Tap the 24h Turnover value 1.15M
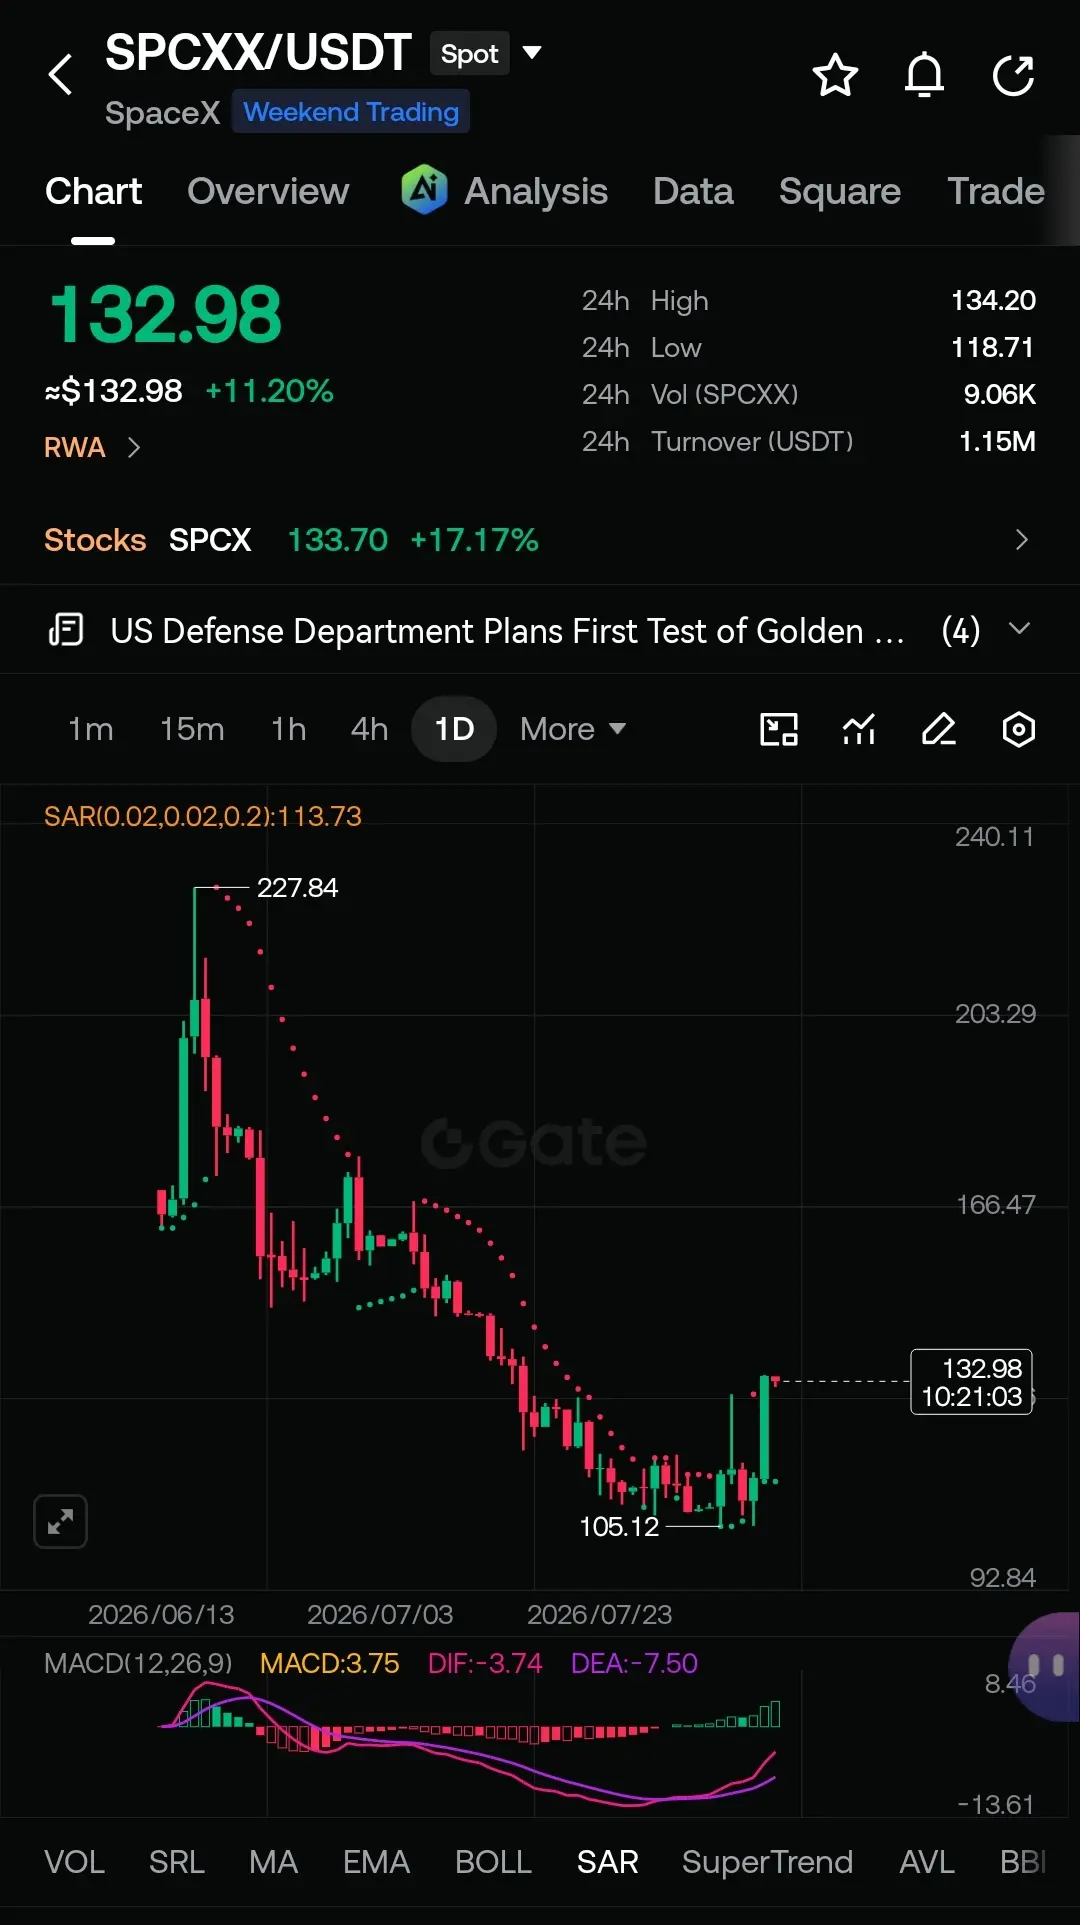 coord(997,441)
